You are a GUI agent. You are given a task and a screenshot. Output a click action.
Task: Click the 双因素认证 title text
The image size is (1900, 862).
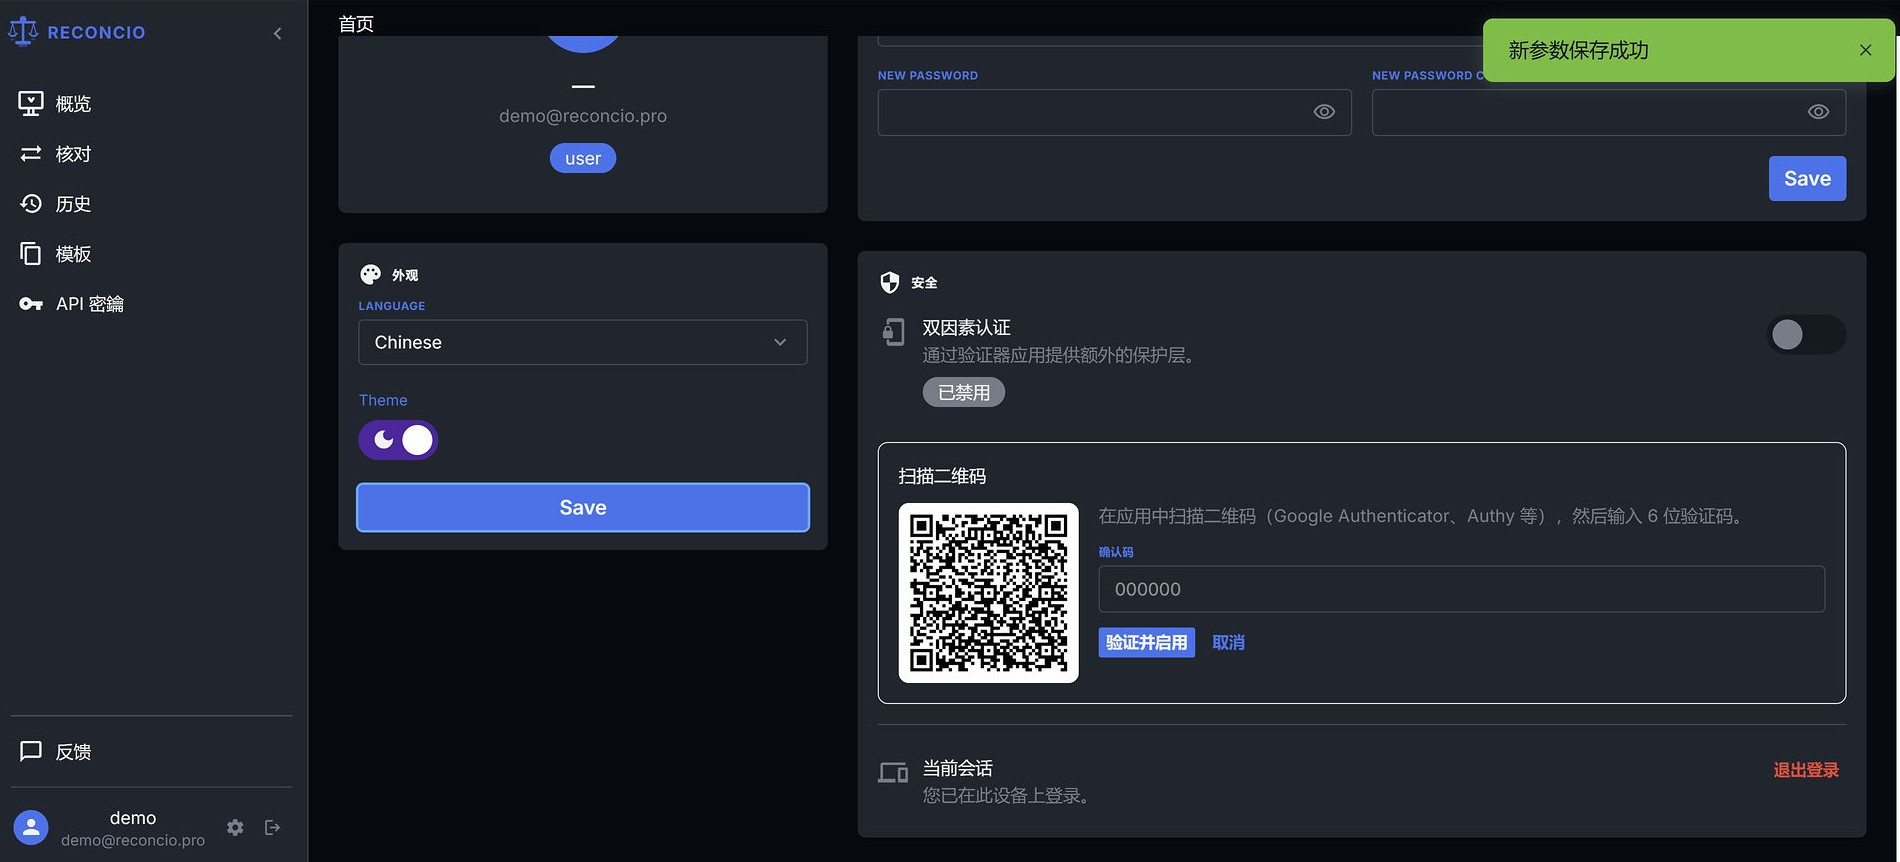click(x=966, y=328)
